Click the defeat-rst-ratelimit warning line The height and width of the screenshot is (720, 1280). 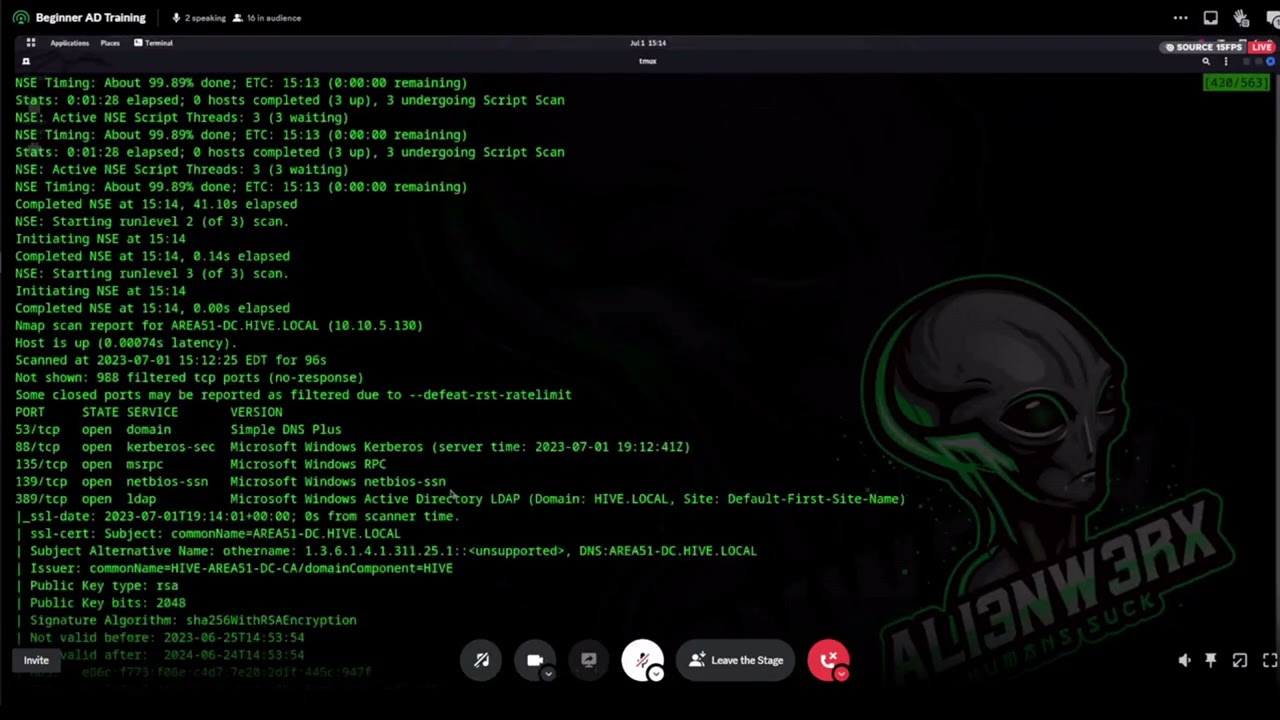293,395
